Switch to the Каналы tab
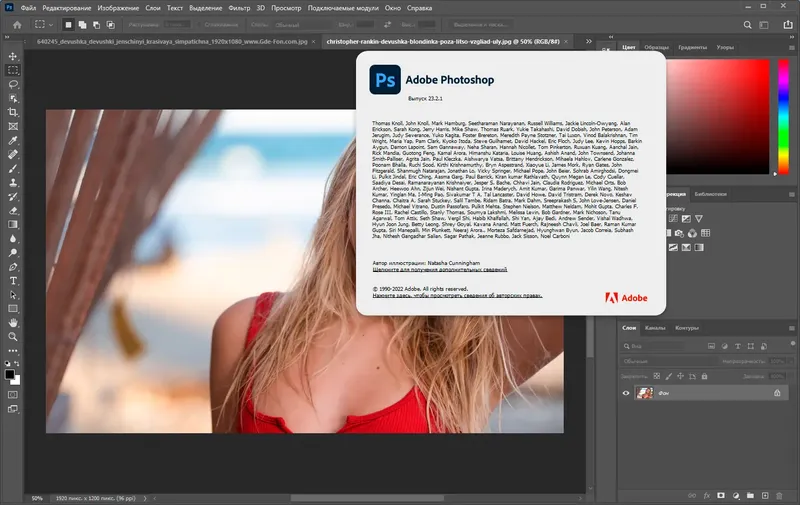 click(x=655, y=328)
